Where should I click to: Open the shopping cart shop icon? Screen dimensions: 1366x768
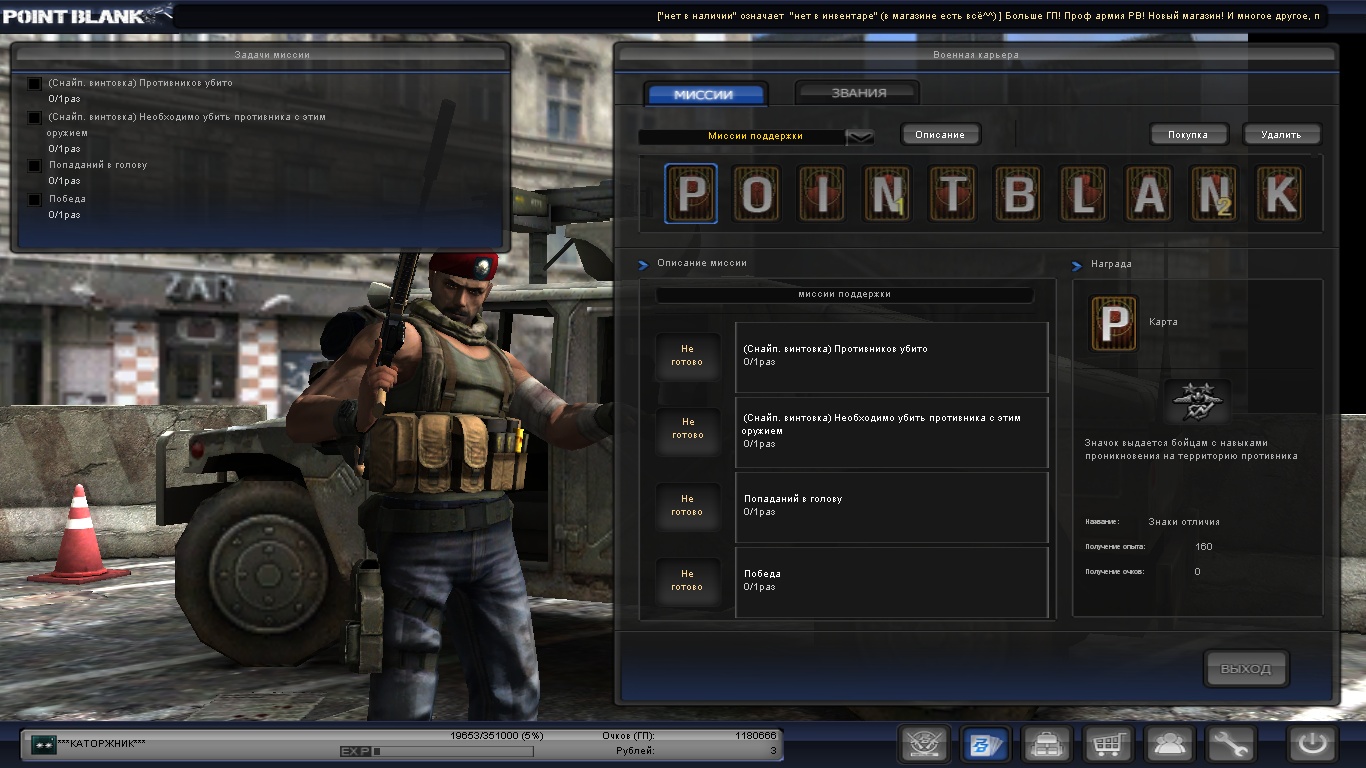click(1108, 744)
